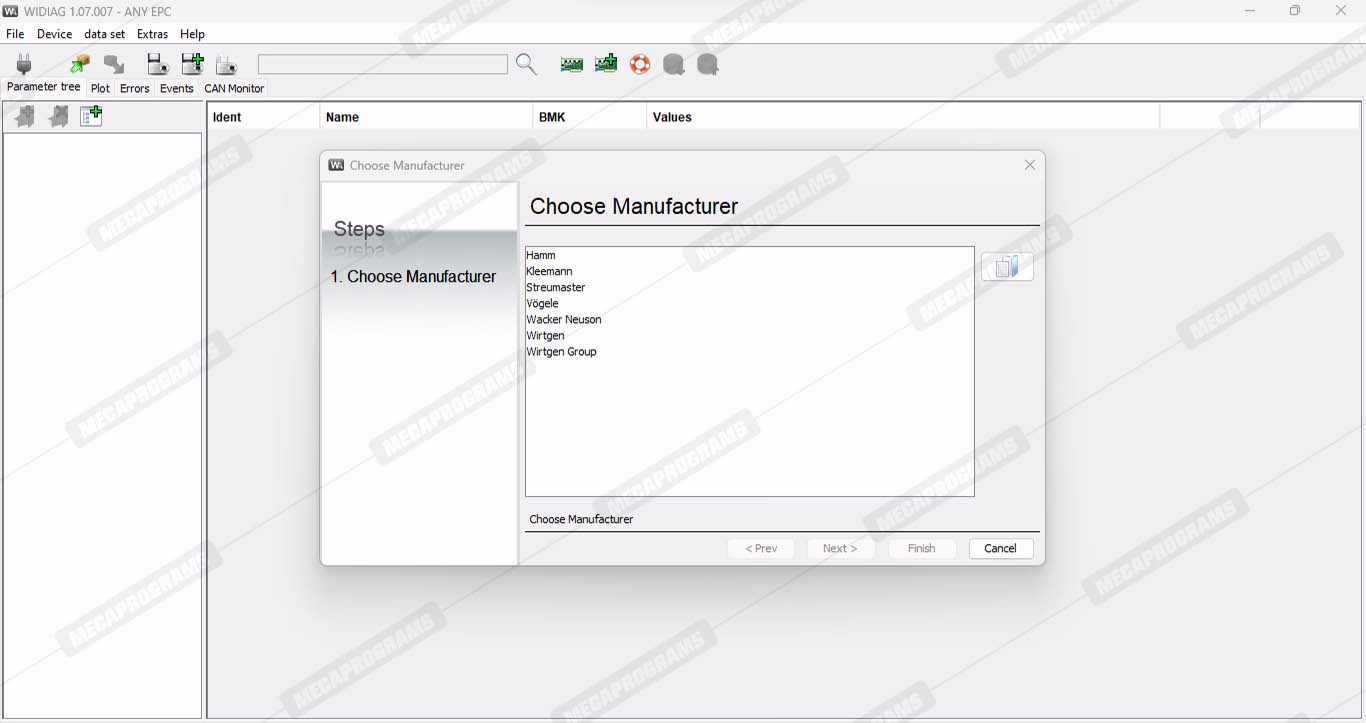Image resolution: width=1366 pixels, height=723 pixels.
Task: Close the Choose Manufacturer dialog
Action: click(1029, 165)
